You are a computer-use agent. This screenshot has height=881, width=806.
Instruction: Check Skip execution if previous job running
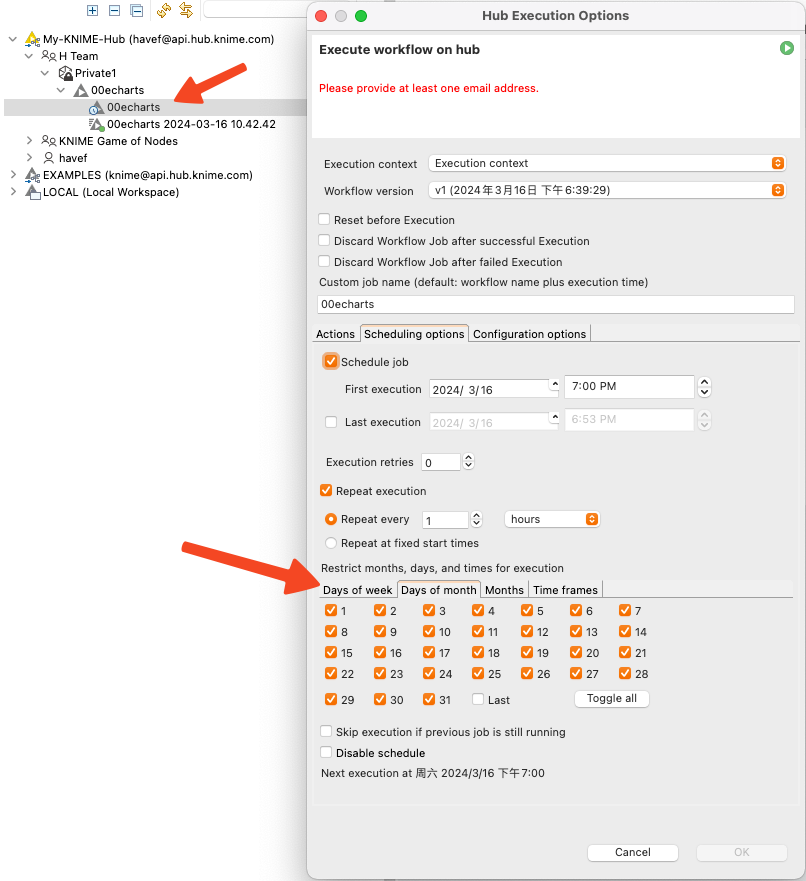click(x=326, y=731)
